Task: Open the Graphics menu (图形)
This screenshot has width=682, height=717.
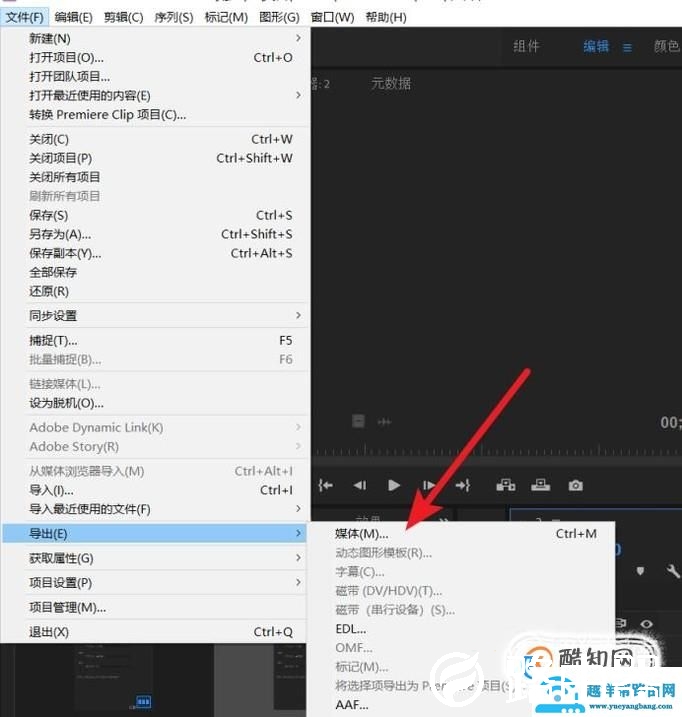Action: (279, 17)
